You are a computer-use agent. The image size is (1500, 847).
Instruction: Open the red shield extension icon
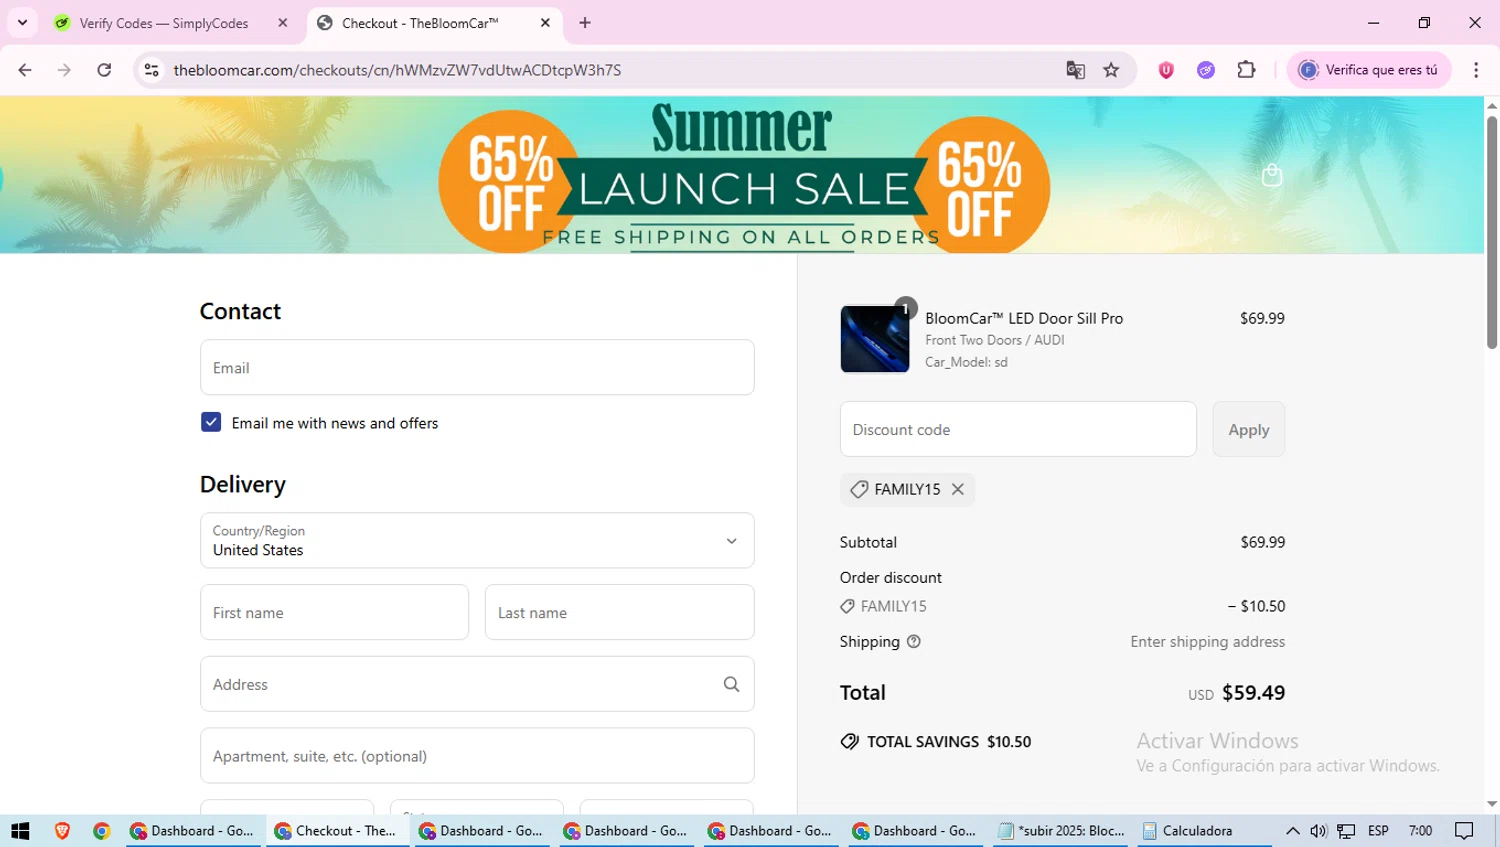[1166, 70]
